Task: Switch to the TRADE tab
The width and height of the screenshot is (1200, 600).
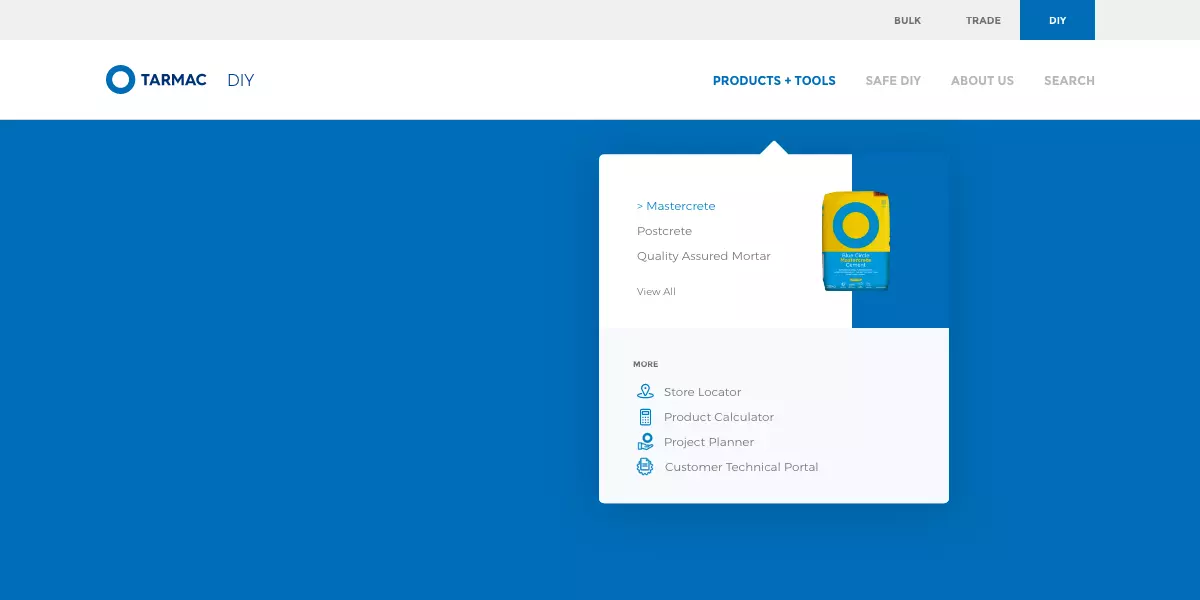Action: (x=983, y=20)
